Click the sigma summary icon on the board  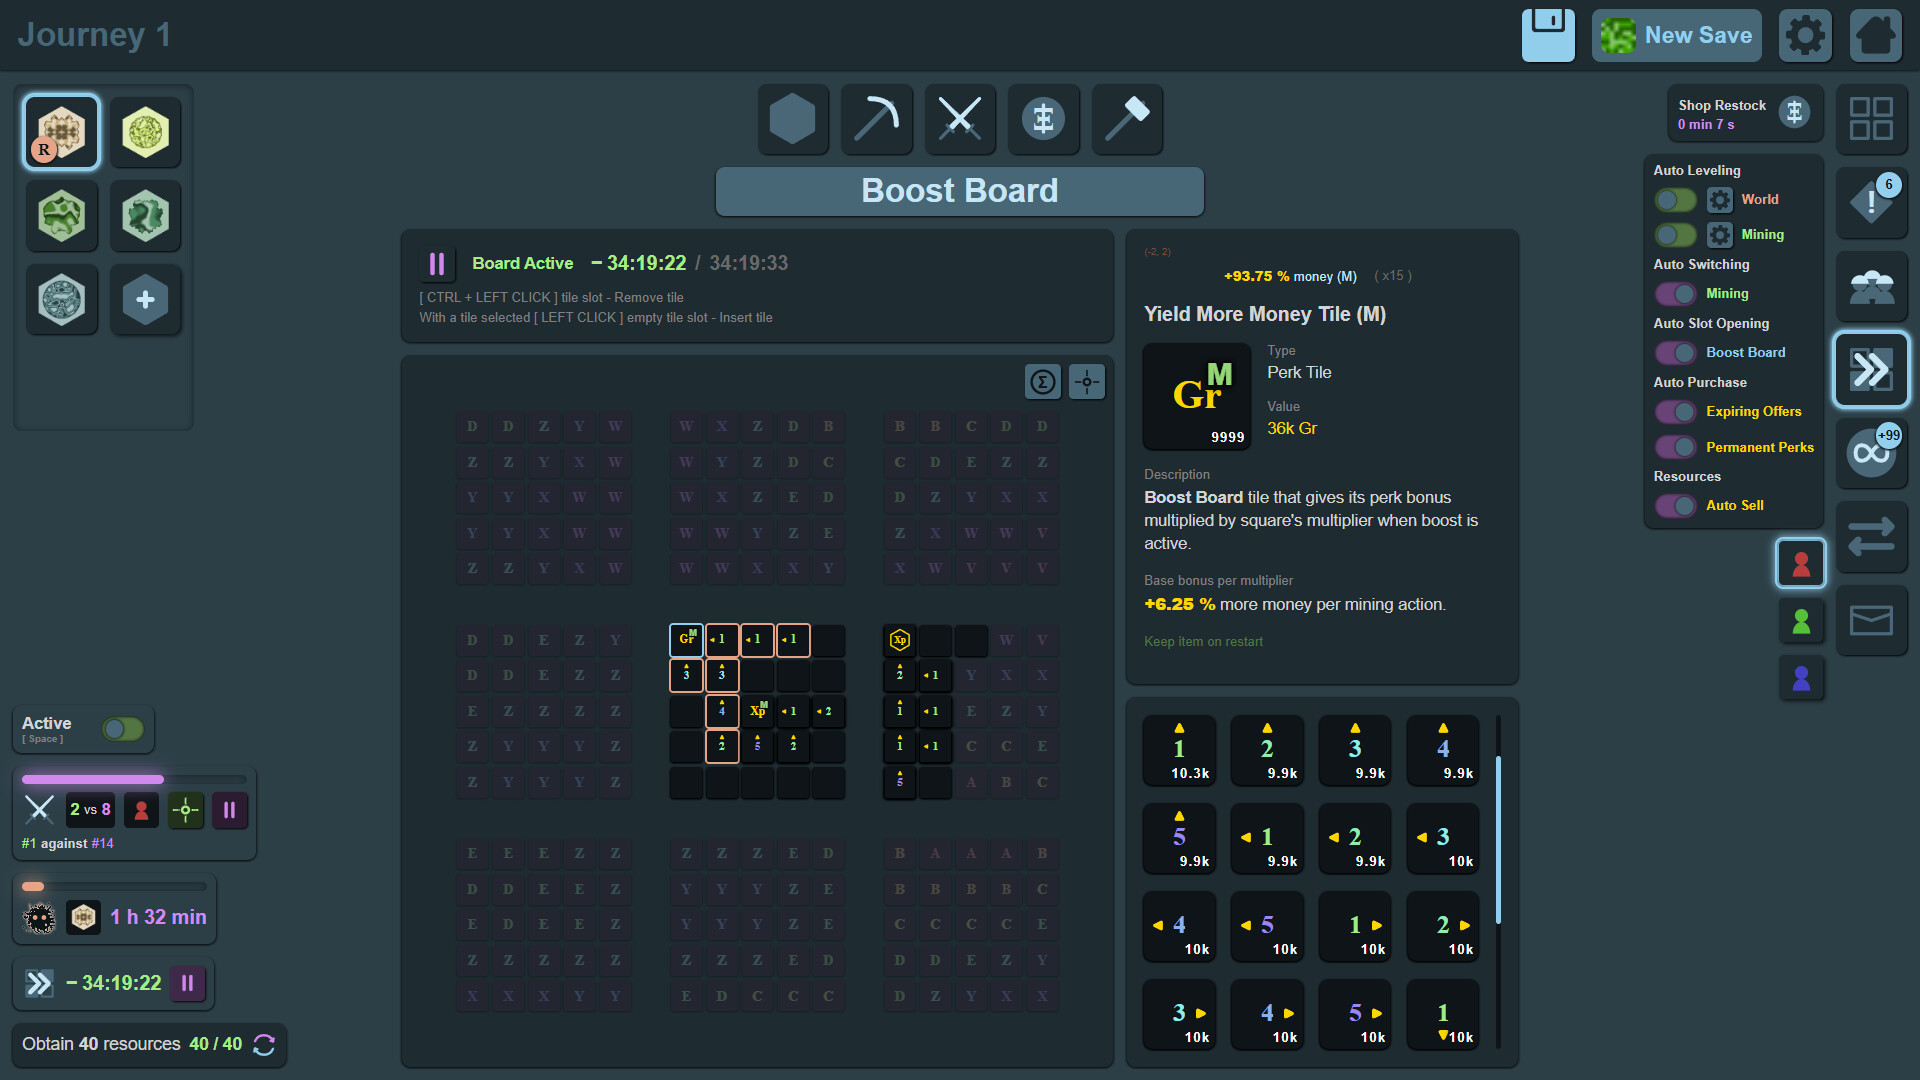coord(1043,381)
